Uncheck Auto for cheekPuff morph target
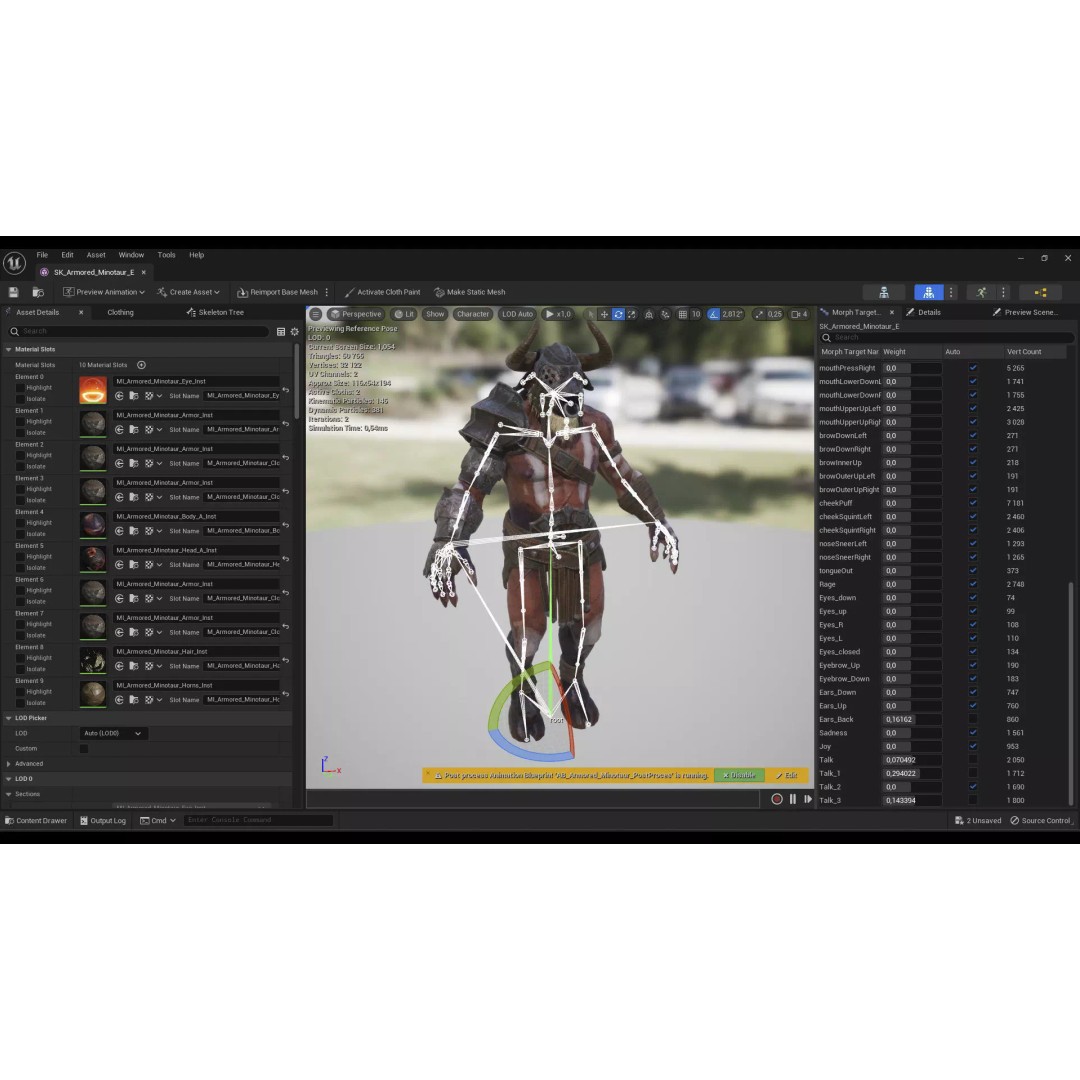The width and height of the screenshot is (1080, 1080). click(973, 503)
